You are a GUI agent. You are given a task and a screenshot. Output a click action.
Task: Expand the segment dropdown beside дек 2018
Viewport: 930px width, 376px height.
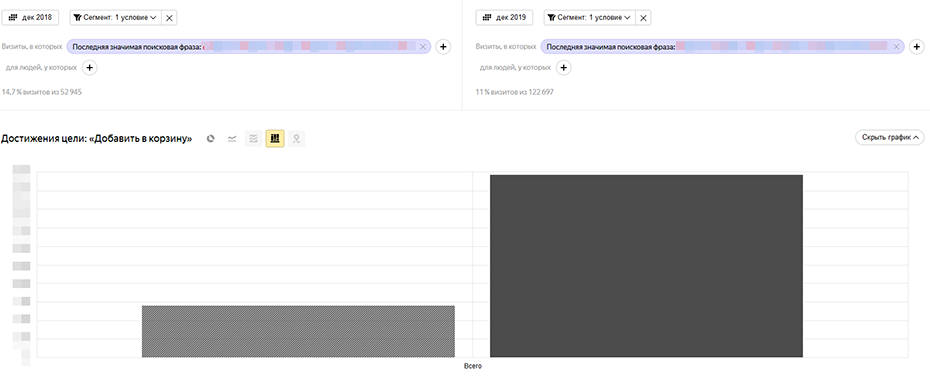tap(115, 18)
